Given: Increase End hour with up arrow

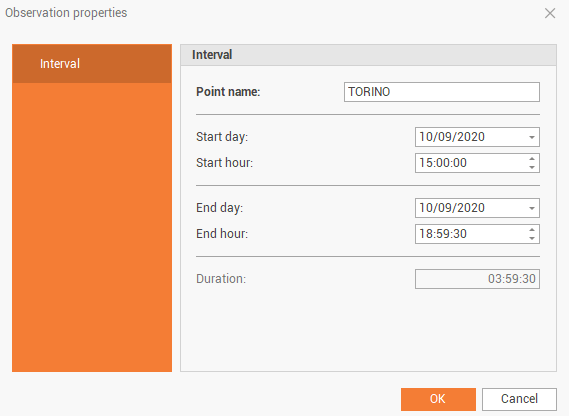Looking at the screenshot, I should pyautogui.click(x=532, y=230).
